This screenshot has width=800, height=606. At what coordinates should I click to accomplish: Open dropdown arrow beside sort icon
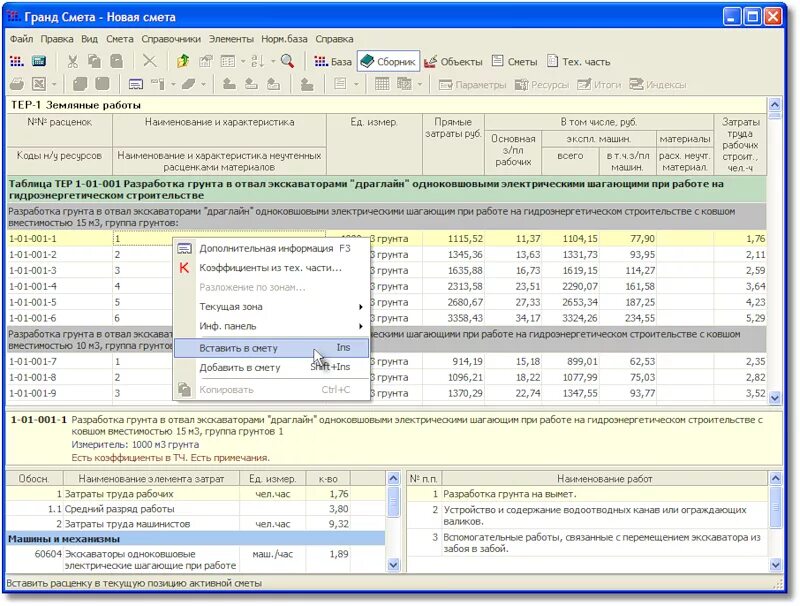click(273, 62)
